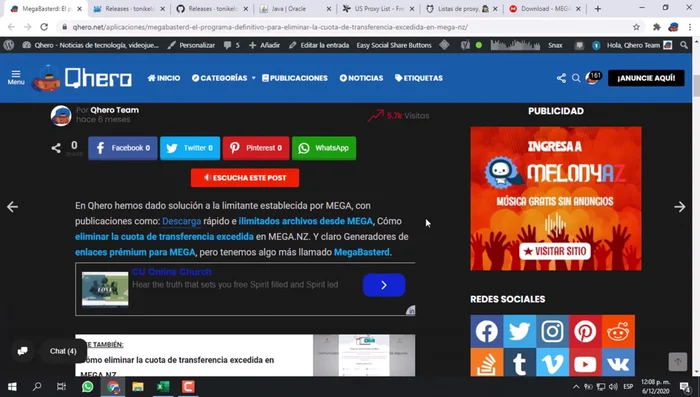Viewport: 700px width, 397px height.
Task: Open Chrome extensions puzzle icon
Action: [x=657, y=27]
